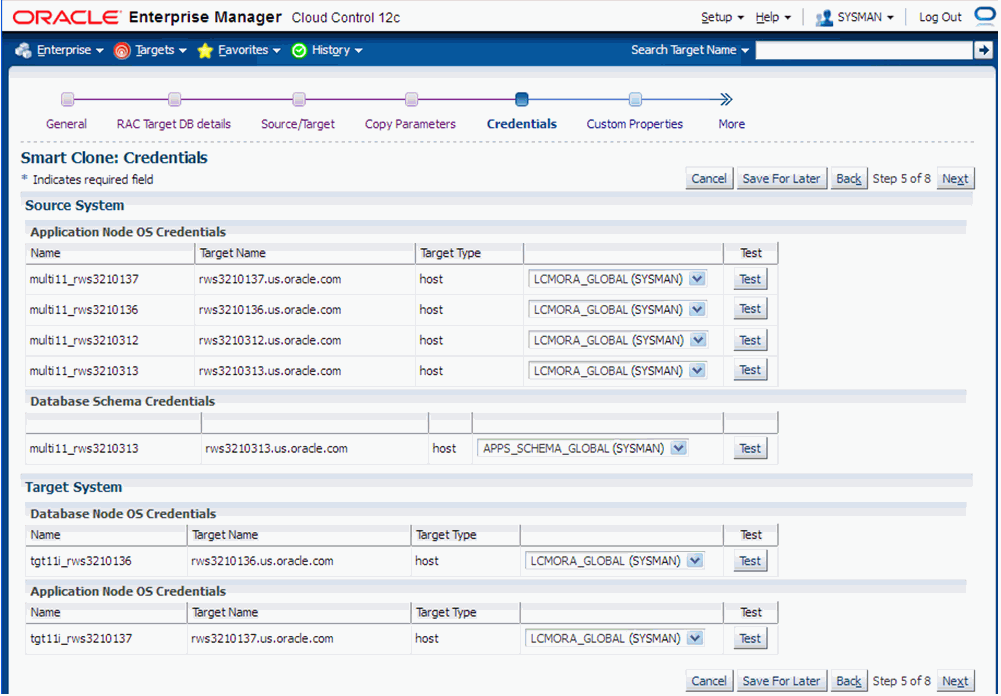The image size is (1001, 696).
Task: Open credential dropdown for multi11_rws3210137
Action: point(617,279)
